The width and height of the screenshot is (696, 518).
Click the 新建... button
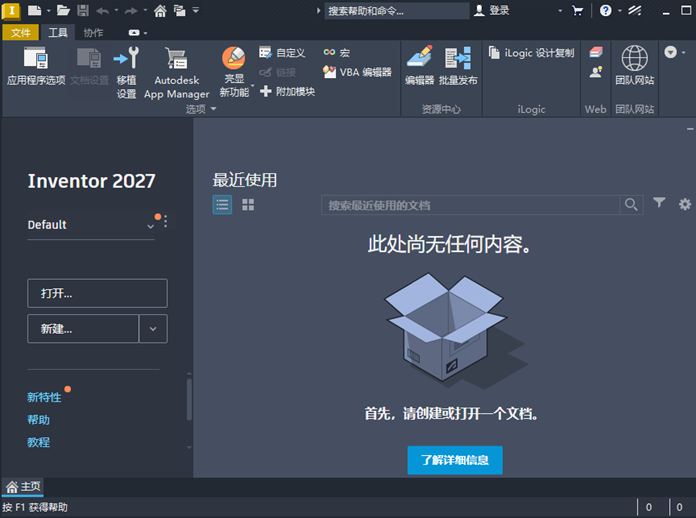tap(83, 329)
